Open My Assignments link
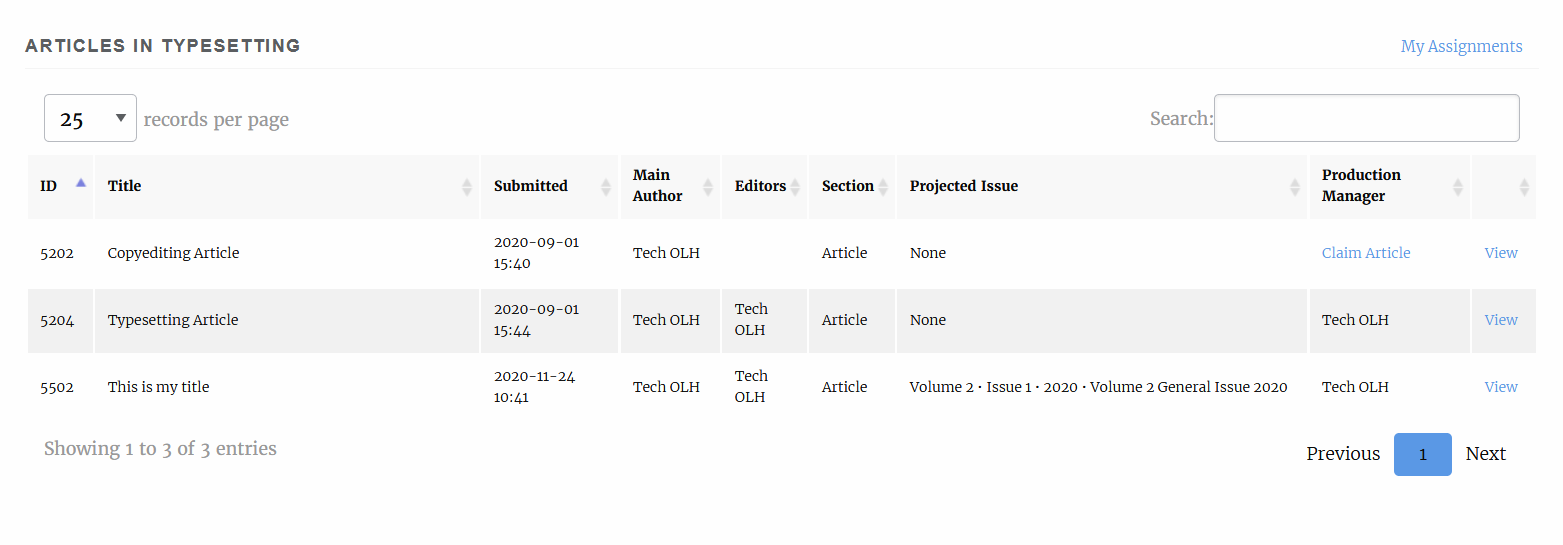Image resolution: width=1563 pixels, height=545 pixels. 1461,46
